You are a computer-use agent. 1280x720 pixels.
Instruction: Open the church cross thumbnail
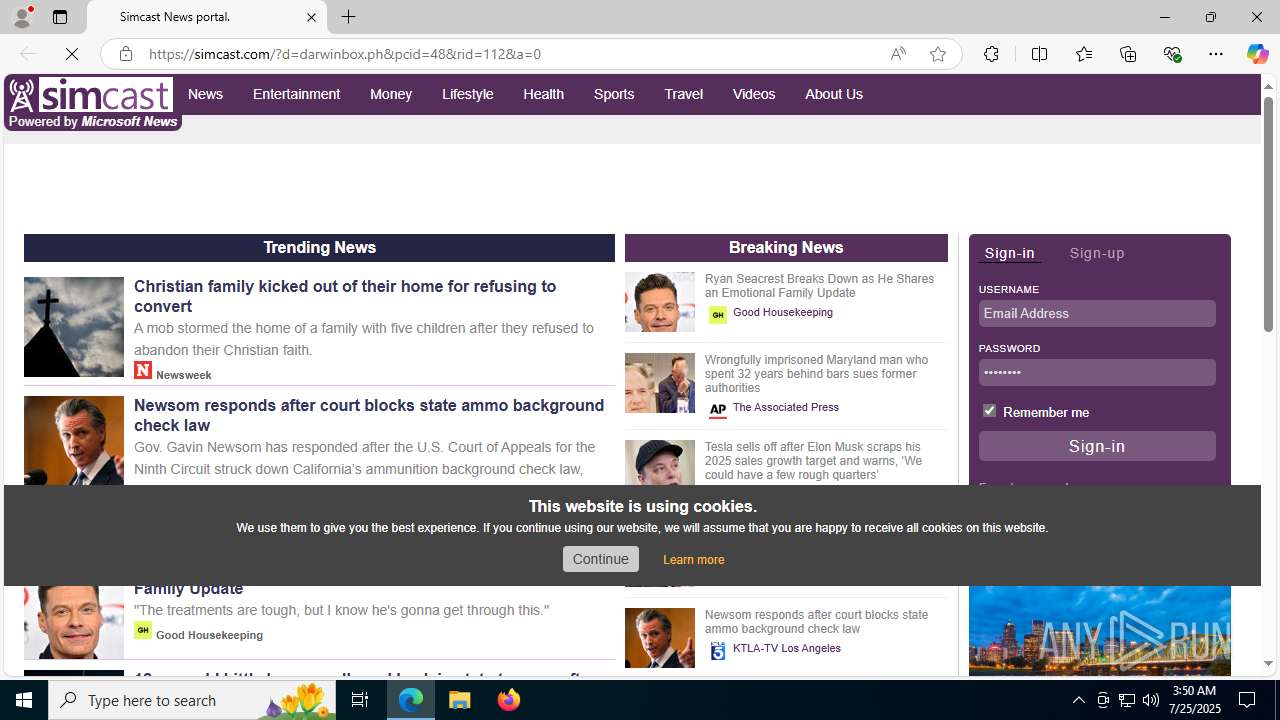74,327
